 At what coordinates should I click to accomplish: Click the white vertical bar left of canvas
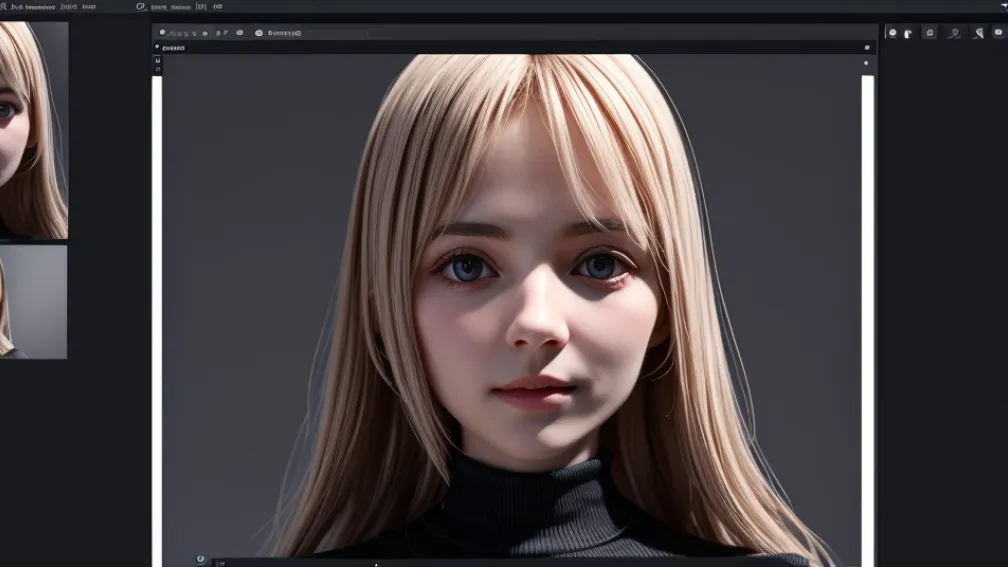click(x=157, y=321)
